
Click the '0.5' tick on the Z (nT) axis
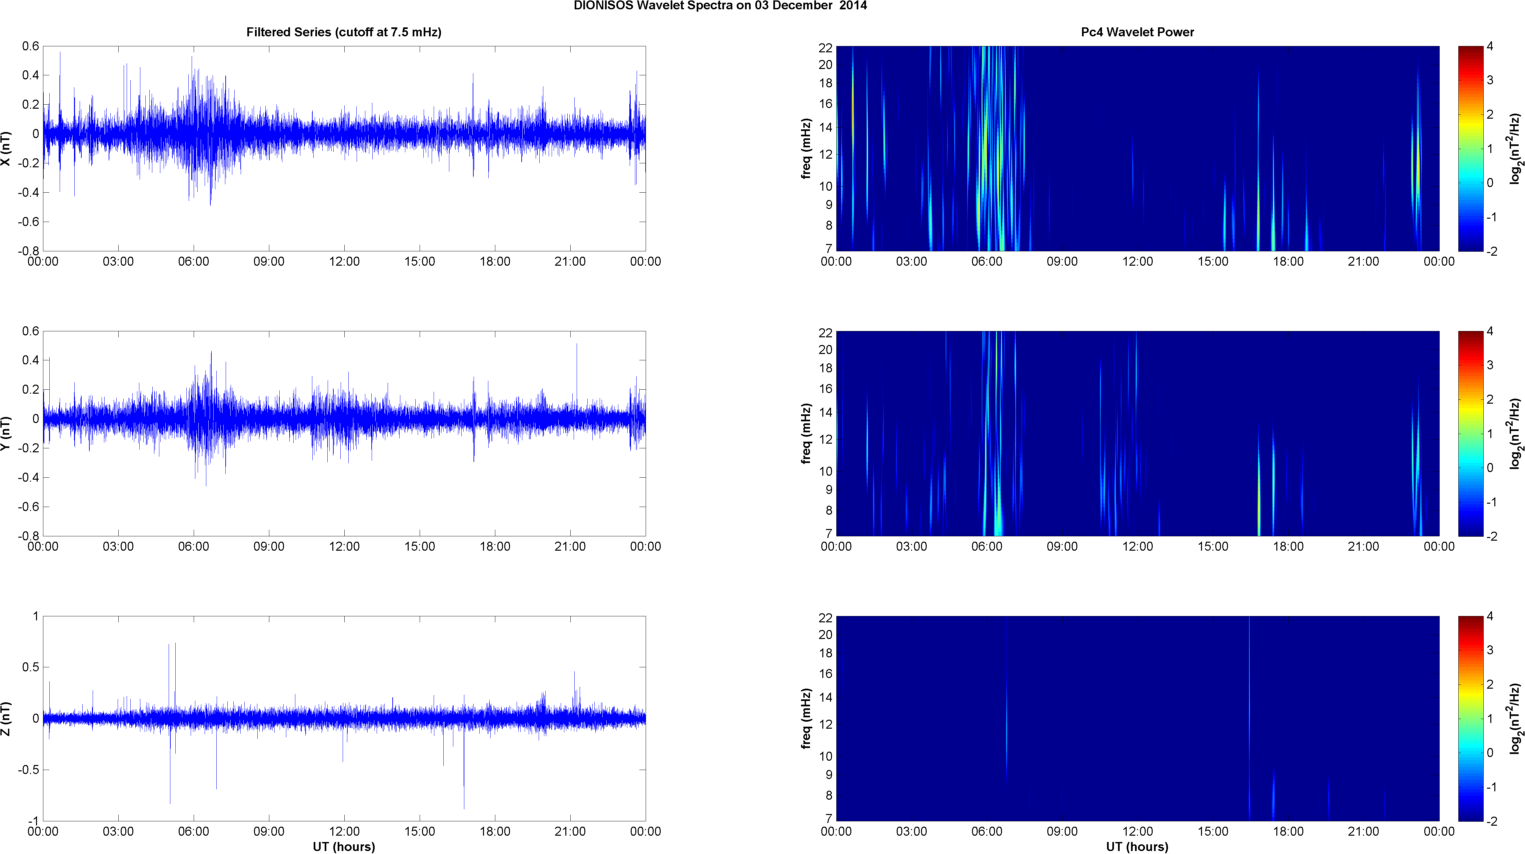click(30, 667)
